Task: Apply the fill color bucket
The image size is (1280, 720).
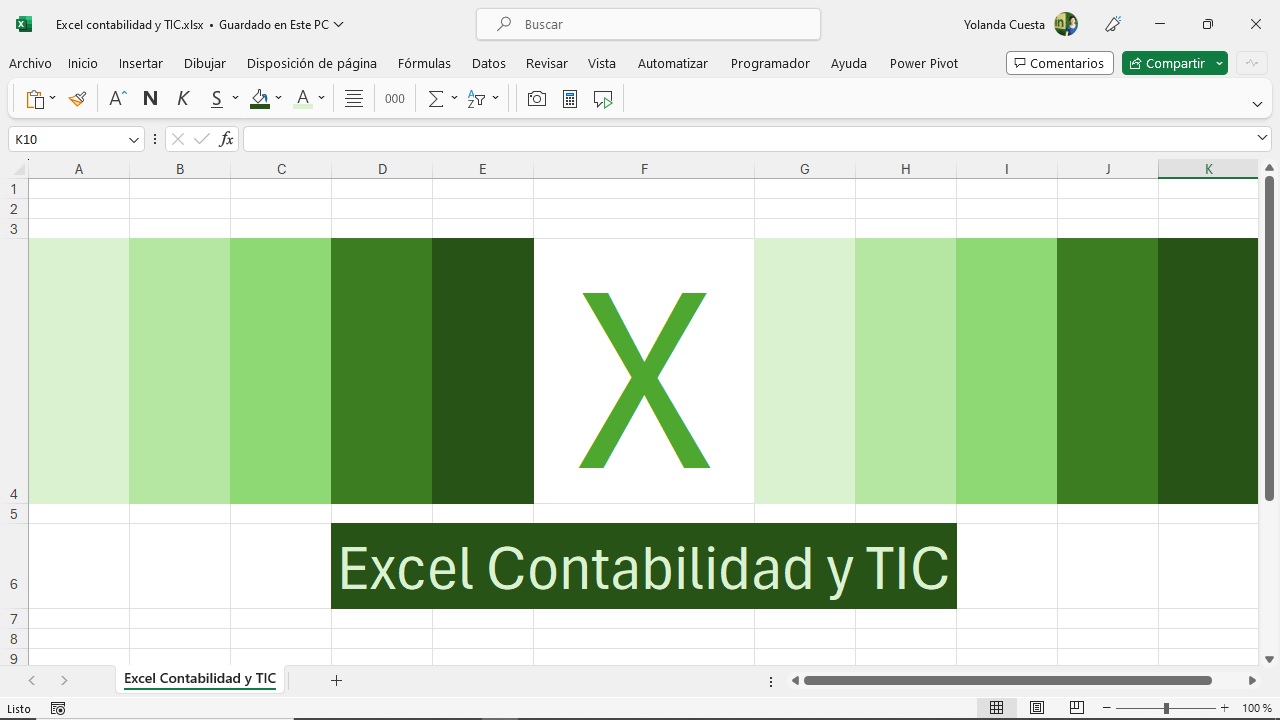Action: [260, 99]
